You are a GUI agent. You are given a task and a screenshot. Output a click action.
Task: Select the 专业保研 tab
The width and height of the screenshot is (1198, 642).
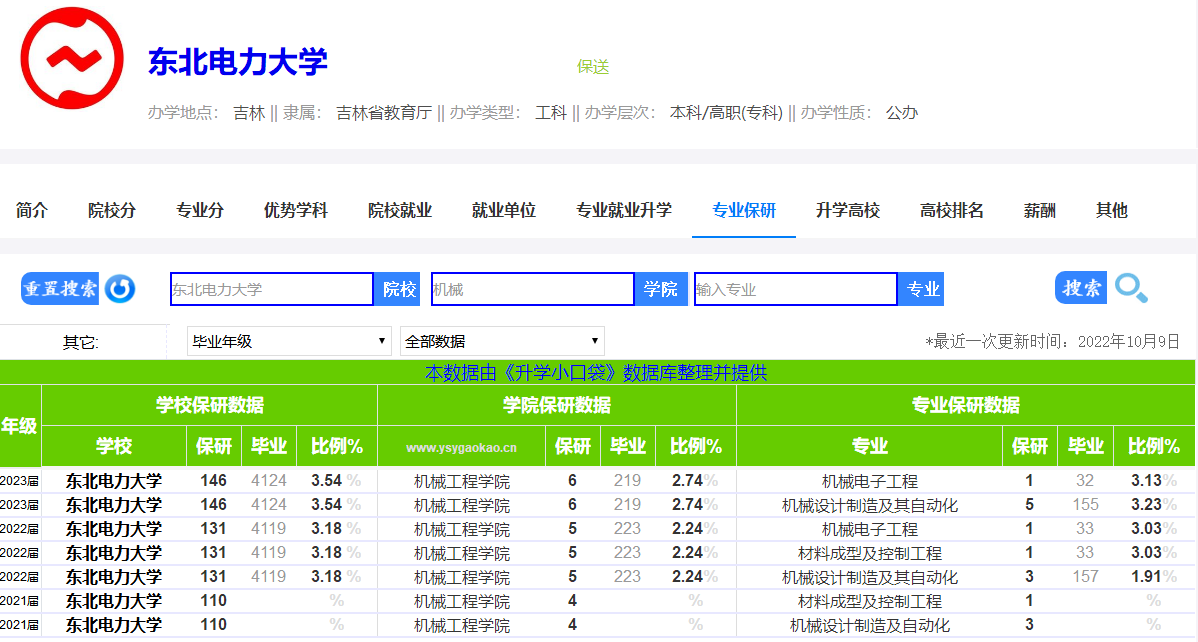[x=744, y=210]
